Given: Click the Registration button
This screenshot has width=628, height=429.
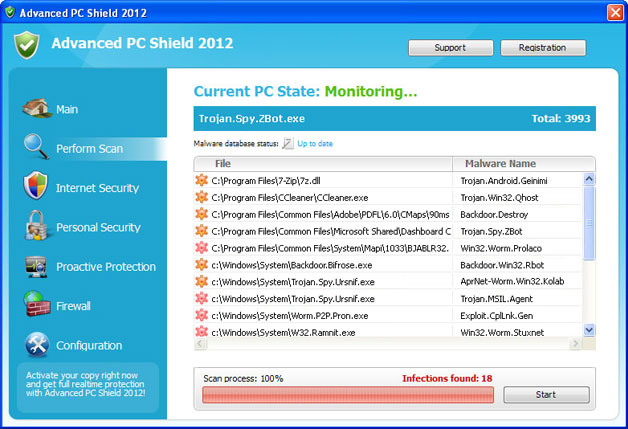Looking at the screenshot, I should (543, 48).
